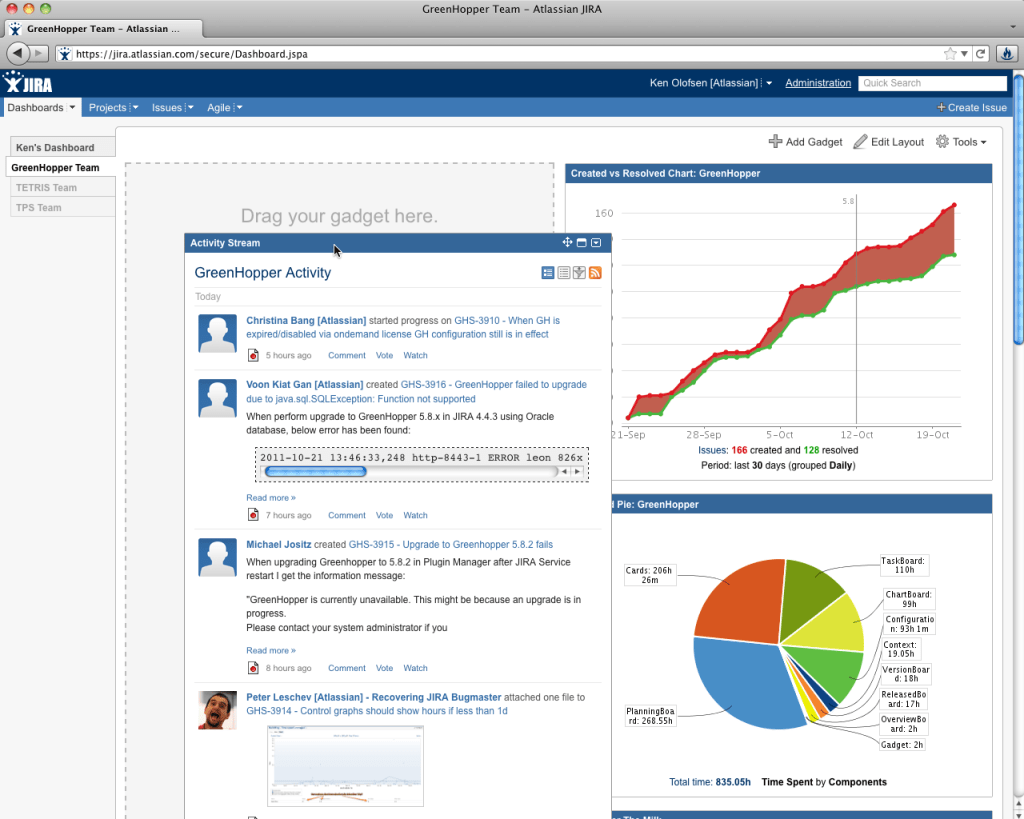Click the Quick Search input field

(x=932, y=82)
